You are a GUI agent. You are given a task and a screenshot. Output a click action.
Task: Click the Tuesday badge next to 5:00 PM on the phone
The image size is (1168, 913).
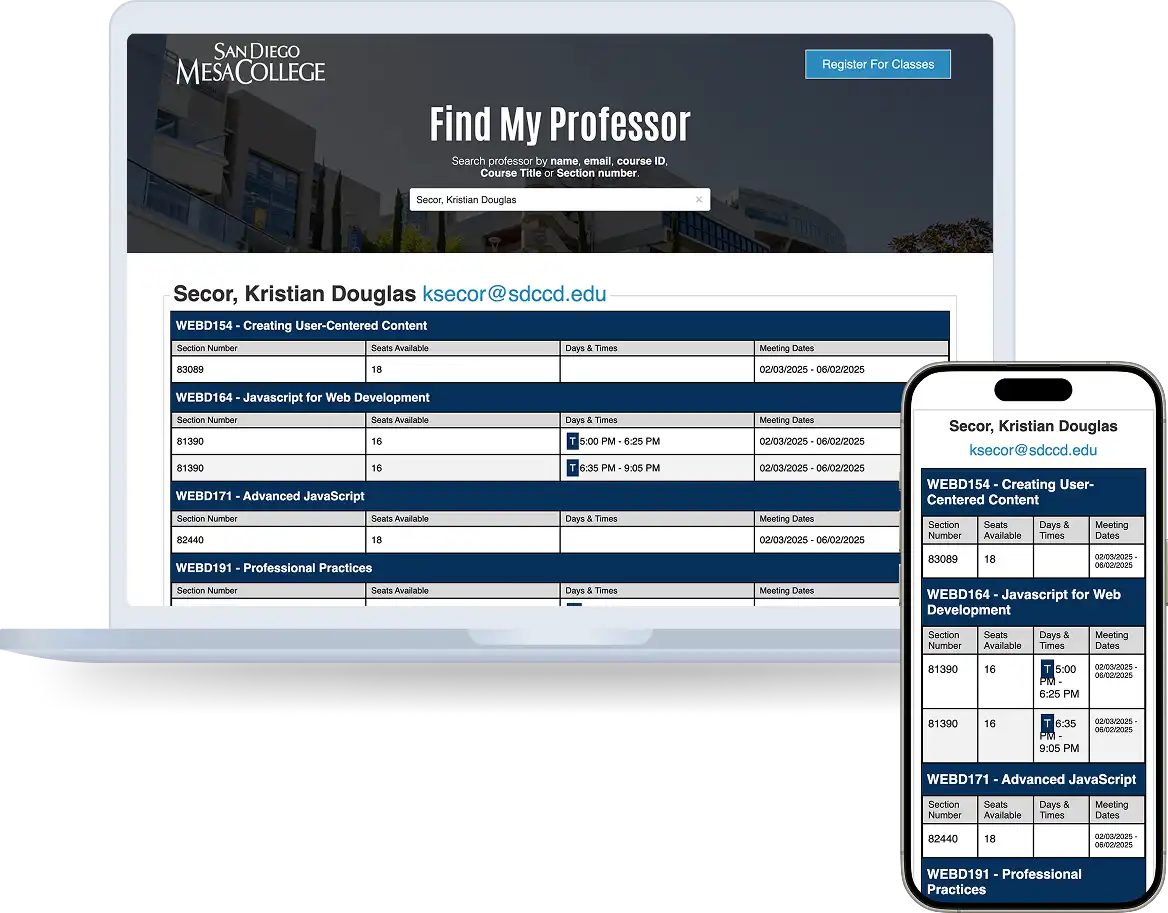(x=1047, y=669)
